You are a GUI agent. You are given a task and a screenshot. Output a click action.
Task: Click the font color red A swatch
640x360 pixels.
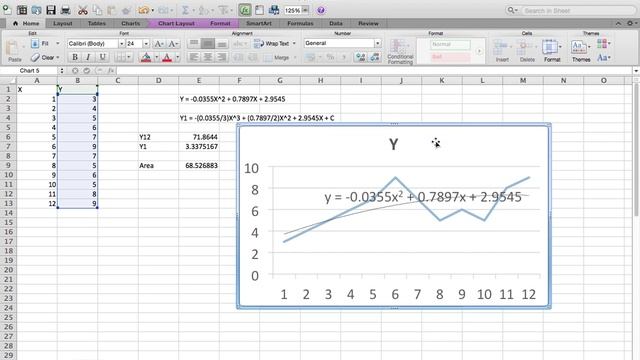167,58
